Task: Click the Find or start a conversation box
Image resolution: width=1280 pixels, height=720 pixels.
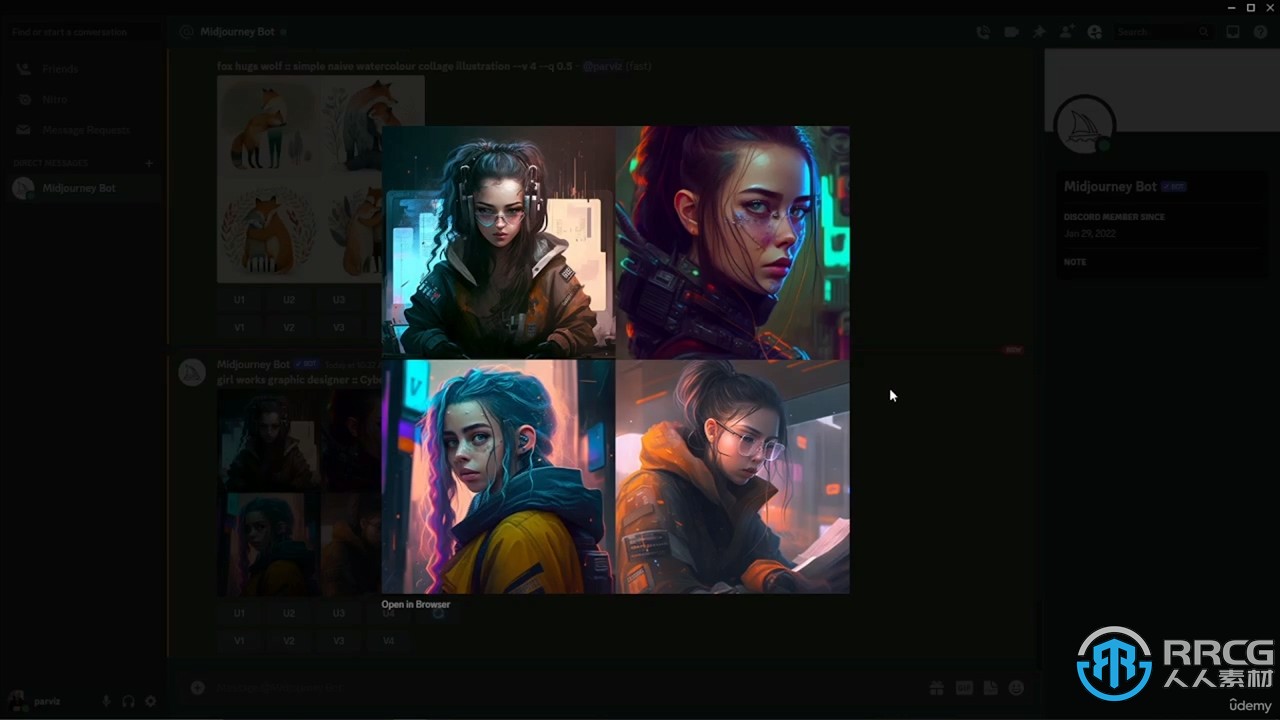Action: click(x=82, y=32)
